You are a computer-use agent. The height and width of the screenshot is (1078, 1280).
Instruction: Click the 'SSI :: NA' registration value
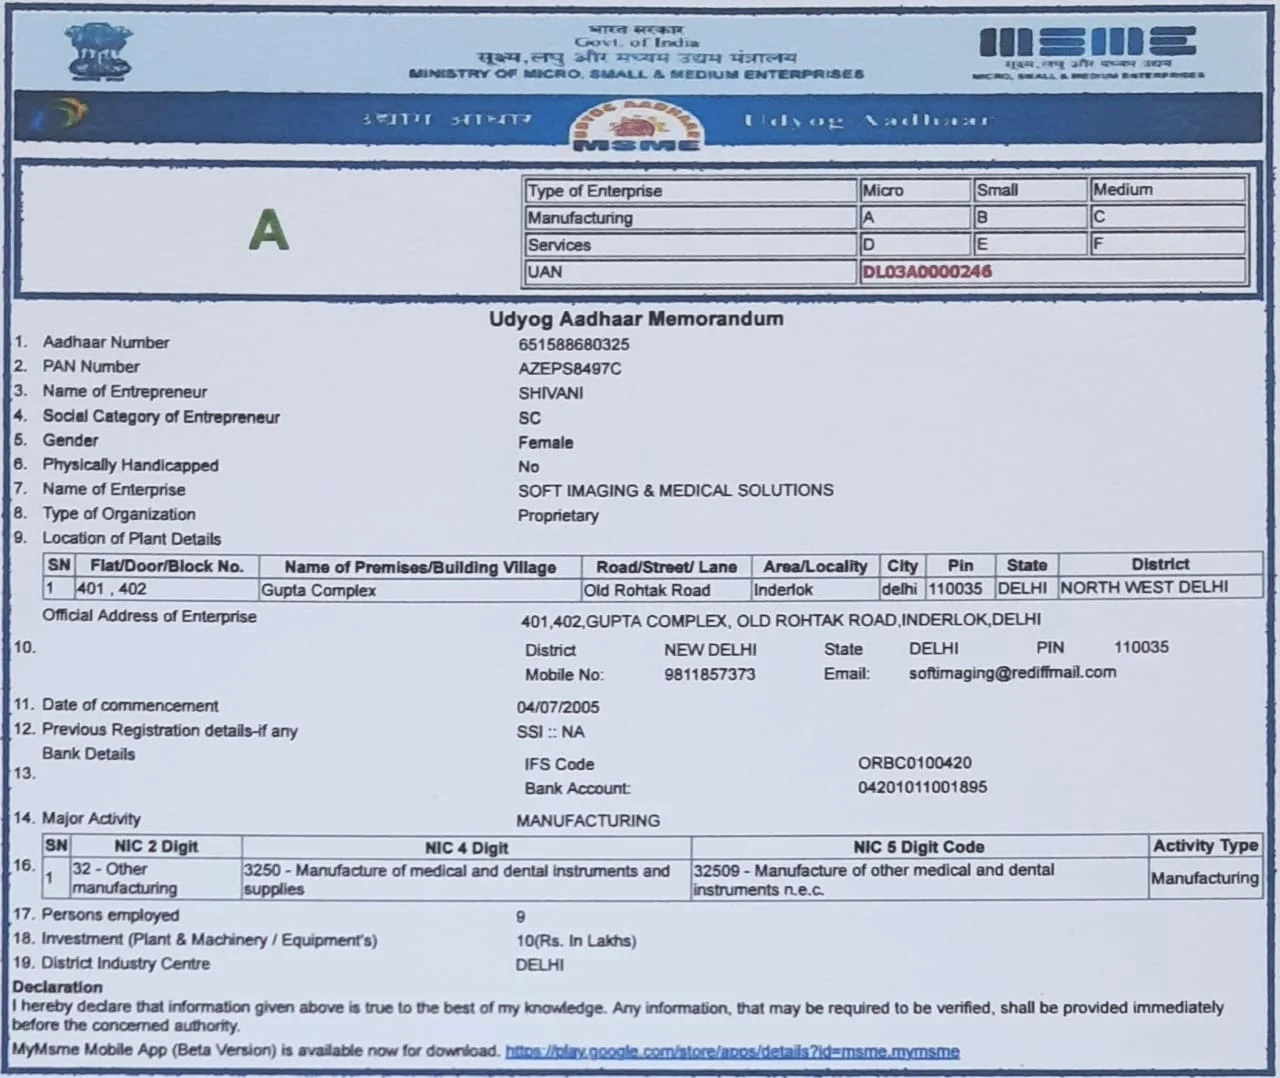(x=550, y=732)
